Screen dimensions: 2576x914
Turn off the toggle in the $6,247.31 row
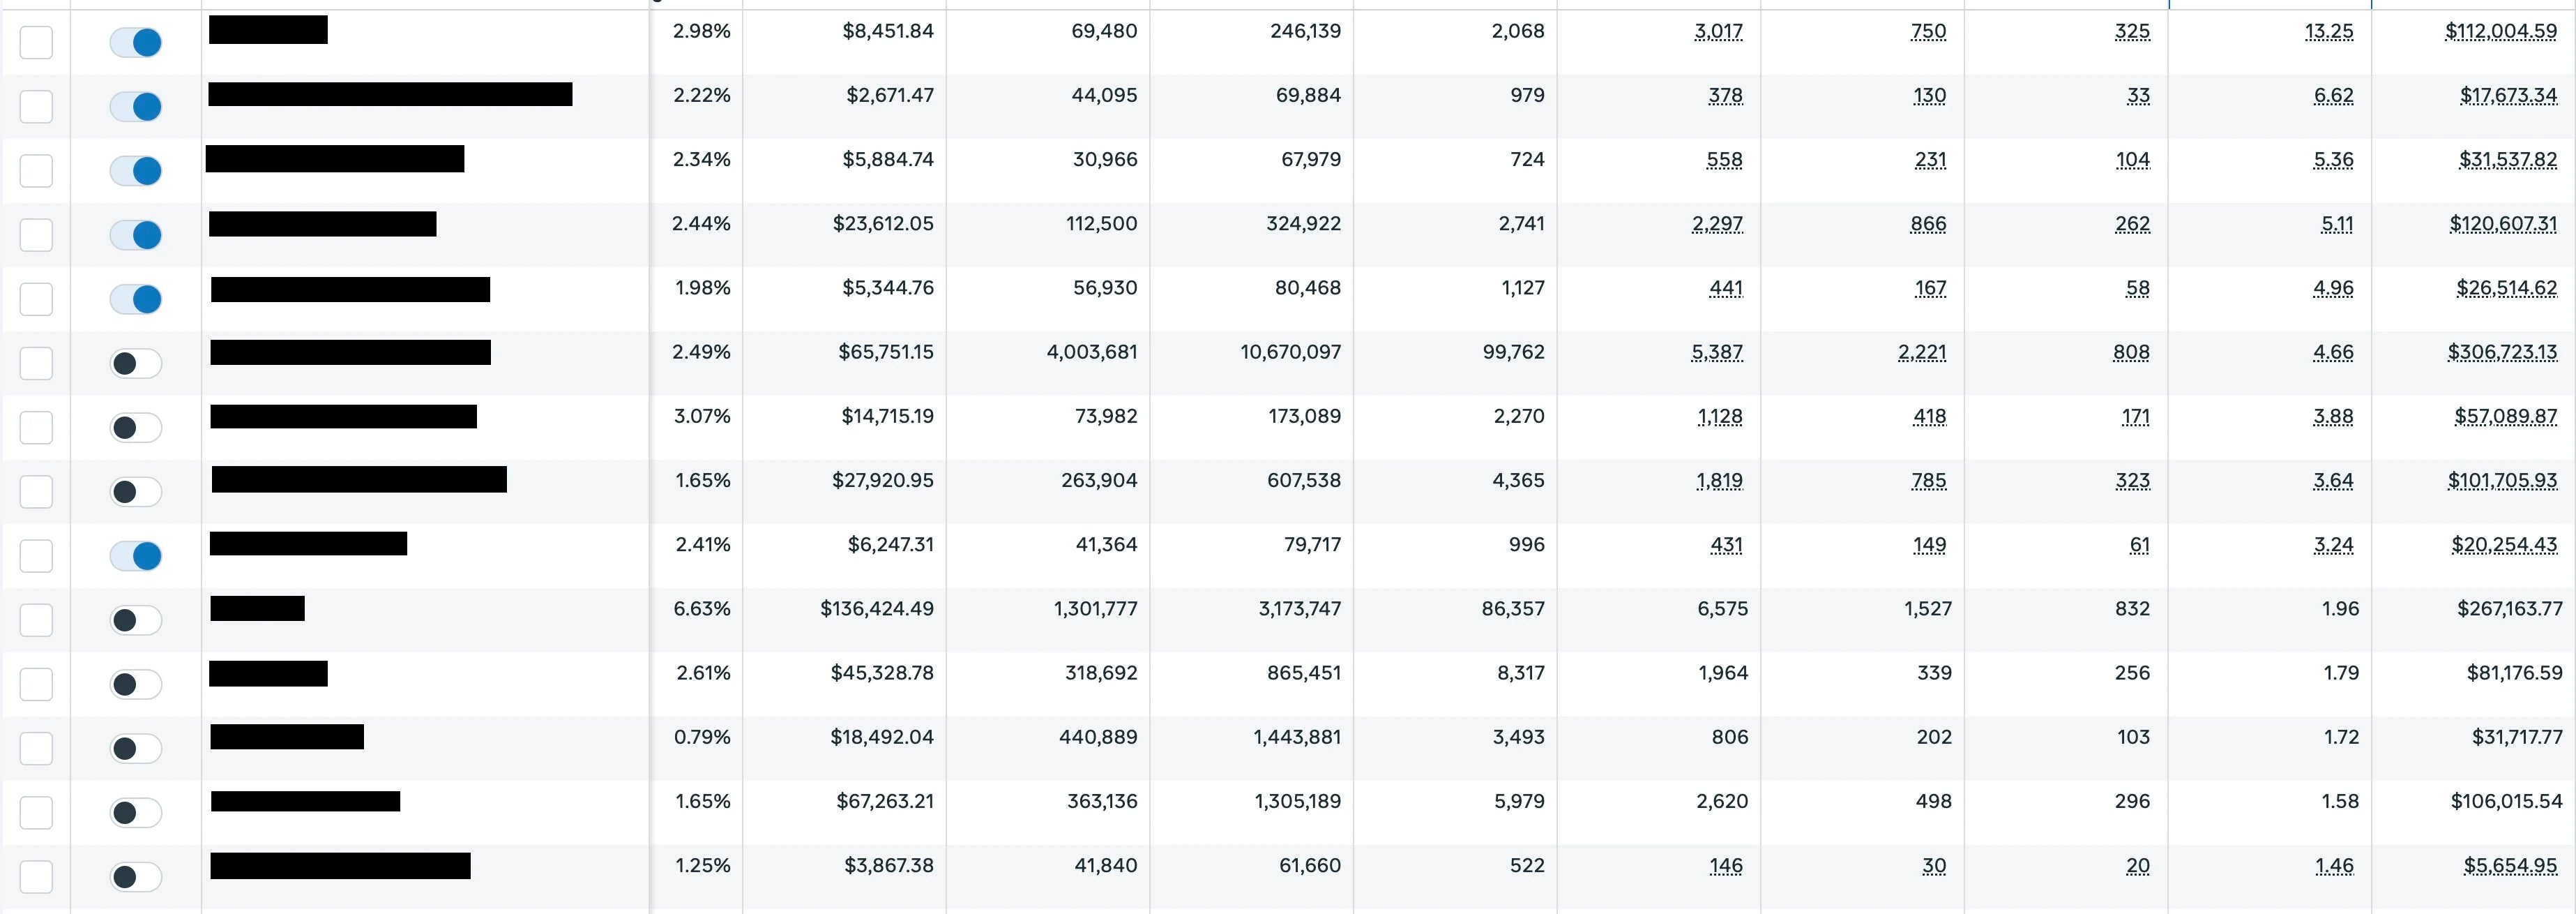[x=136, y=556]
